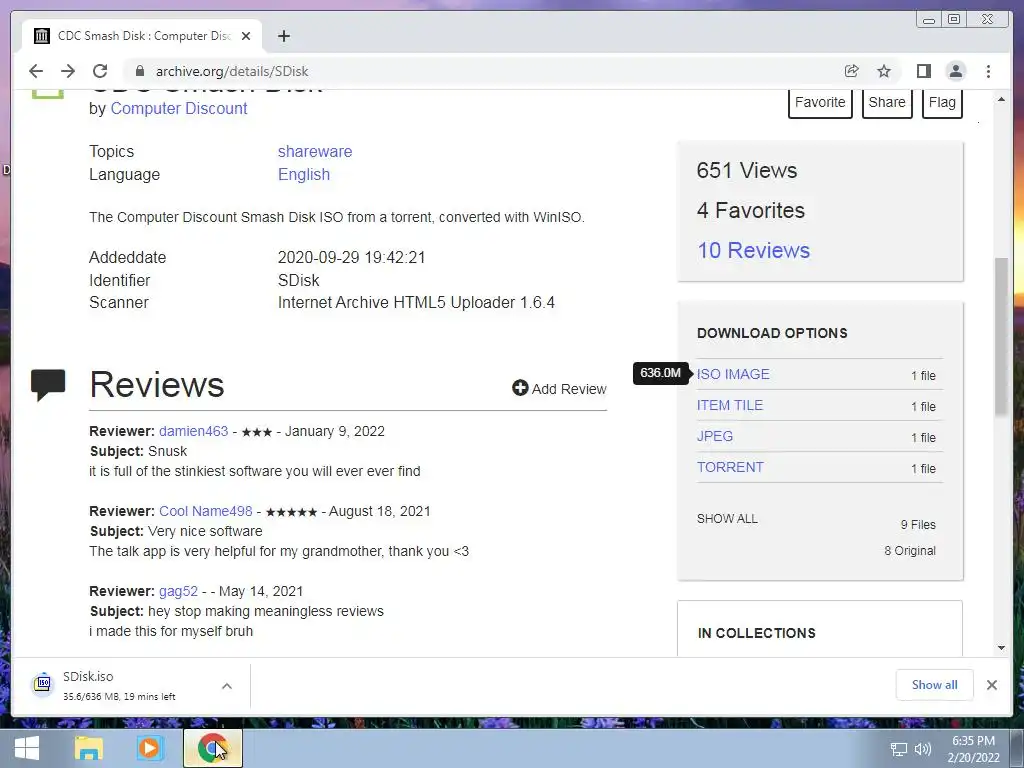Open the taskbar clock and date
Screen dimensions: 1024x768
(x=973, y=749)
